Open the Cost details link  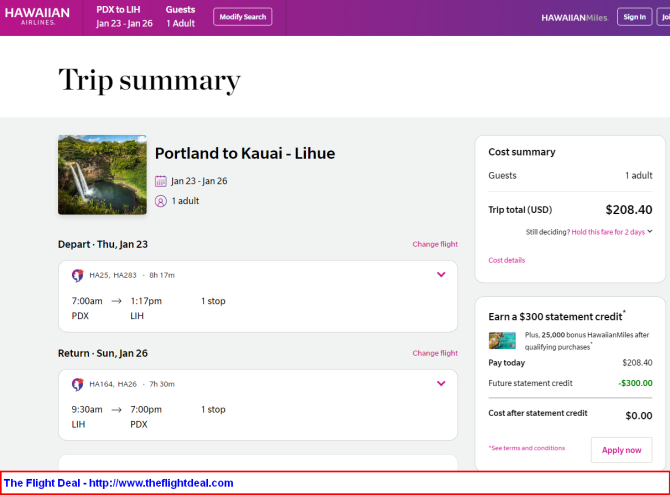pos(506,260)
